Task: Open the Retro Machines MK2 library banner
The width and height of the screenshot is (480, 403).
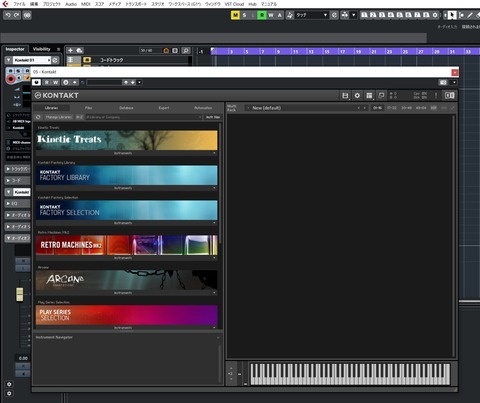Action: tap(127, 245)
